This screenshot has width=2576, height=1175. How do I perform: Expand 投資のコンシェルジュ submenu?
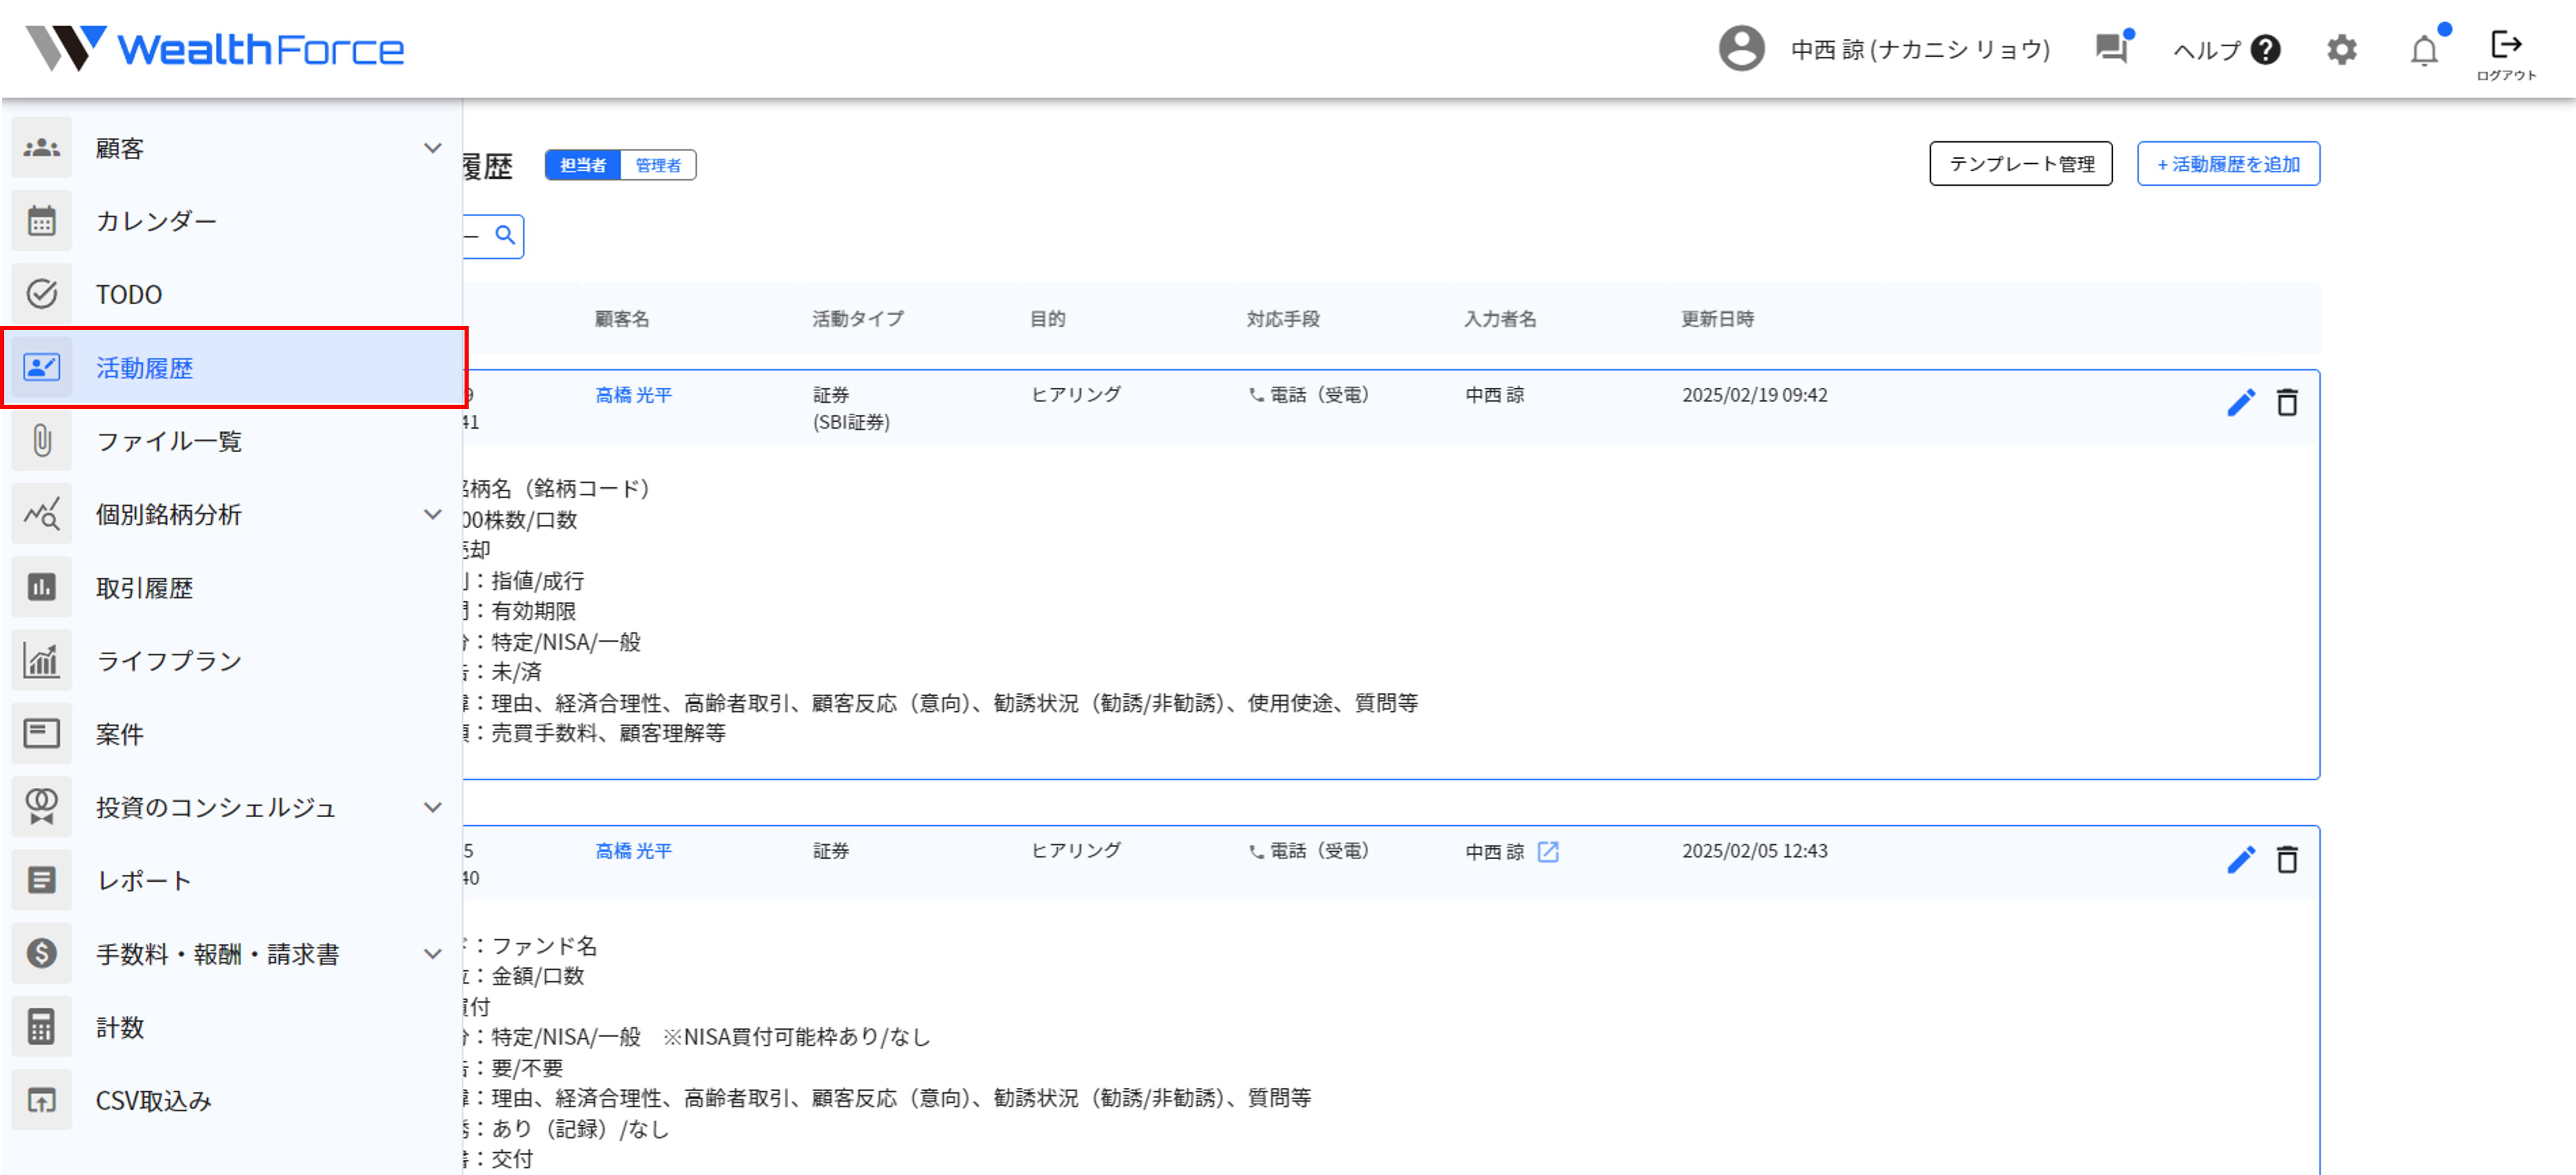click(x=432, y=807)
